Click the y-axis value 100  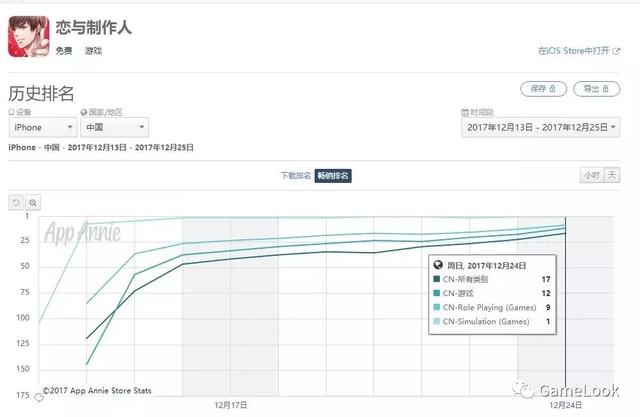(23, 317)
